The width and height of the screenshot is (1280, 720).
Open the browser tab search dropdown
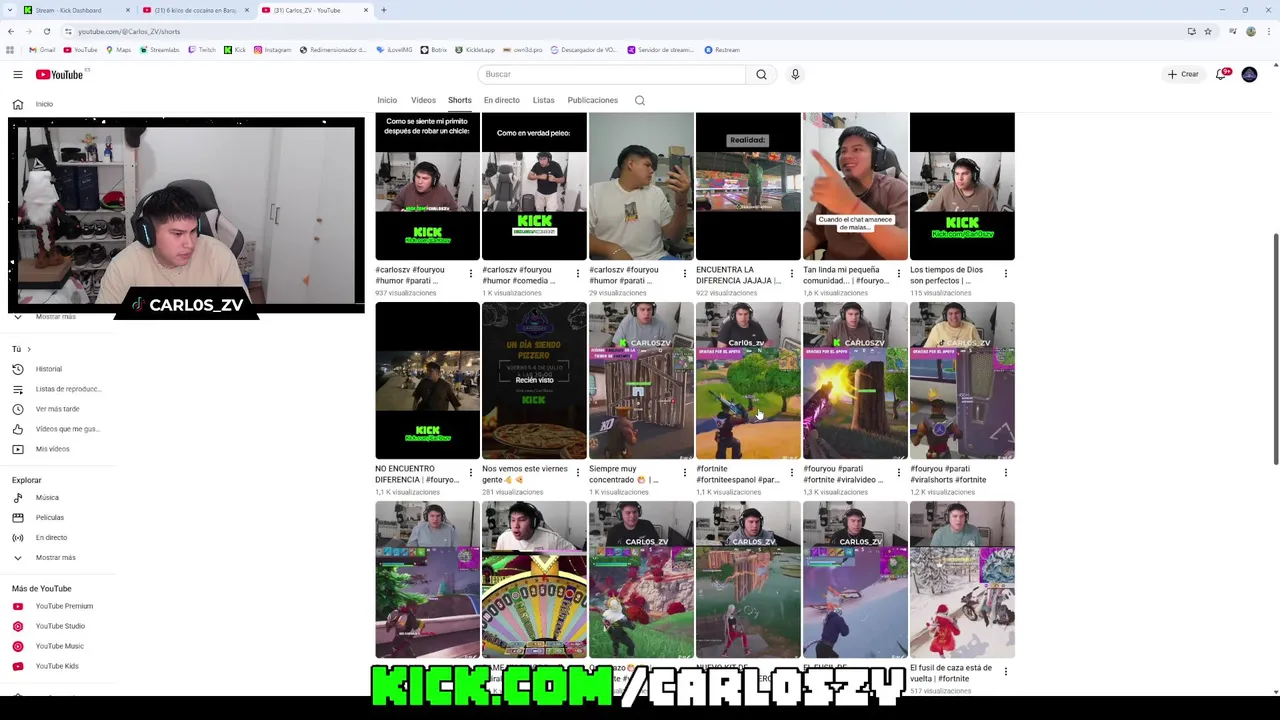(x=9, y=10)
